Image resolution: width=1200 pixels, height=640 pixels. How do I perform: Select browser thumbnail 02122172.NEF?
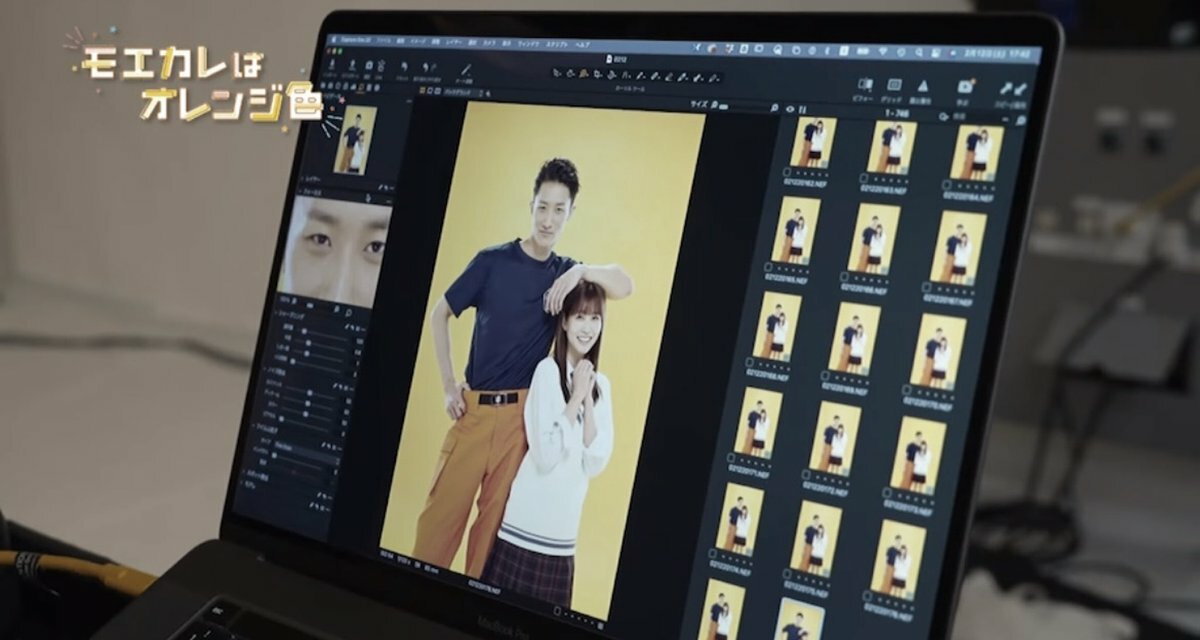[x=835, y=437]
